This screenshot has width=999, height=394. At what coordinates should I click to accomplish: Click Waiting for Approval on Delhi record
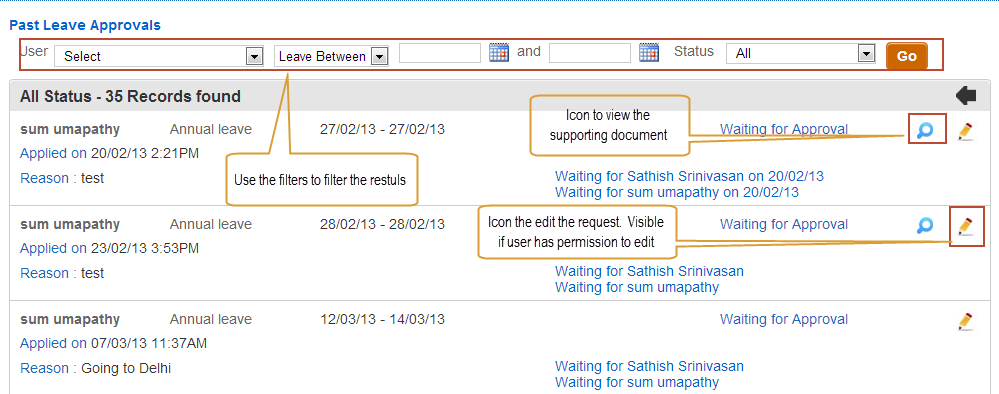(x=784, y=319)
